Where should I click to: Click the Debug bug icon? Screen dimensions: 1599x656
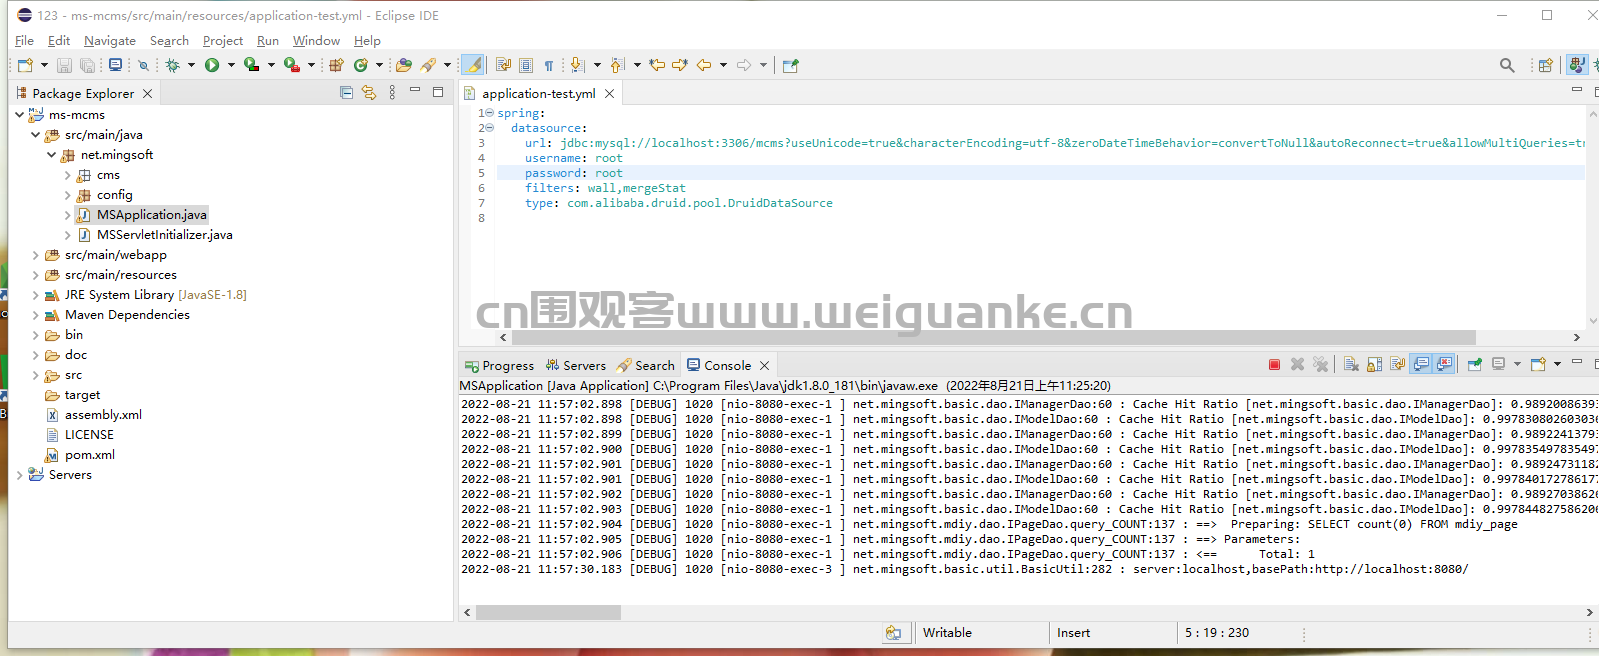[x=173, y=65]
